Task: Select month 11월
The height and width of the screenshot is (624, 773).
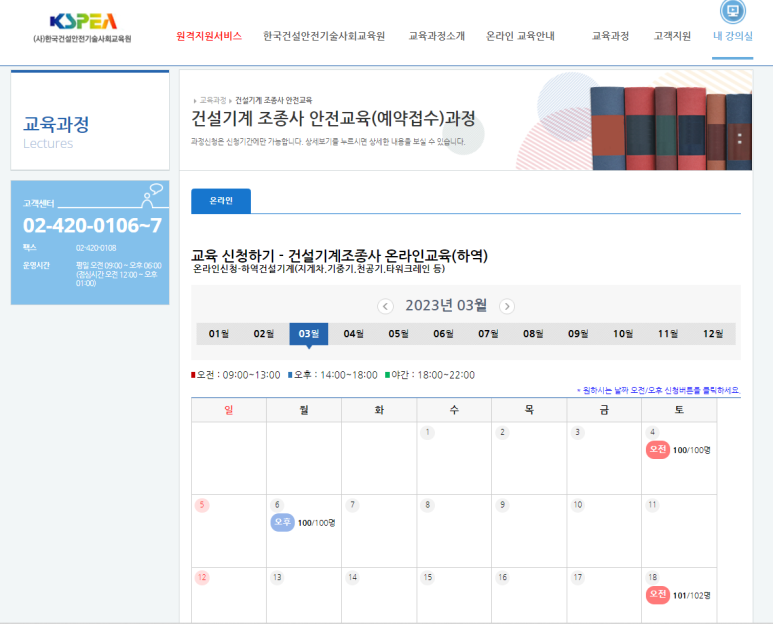Action: [x=668, y=334]
